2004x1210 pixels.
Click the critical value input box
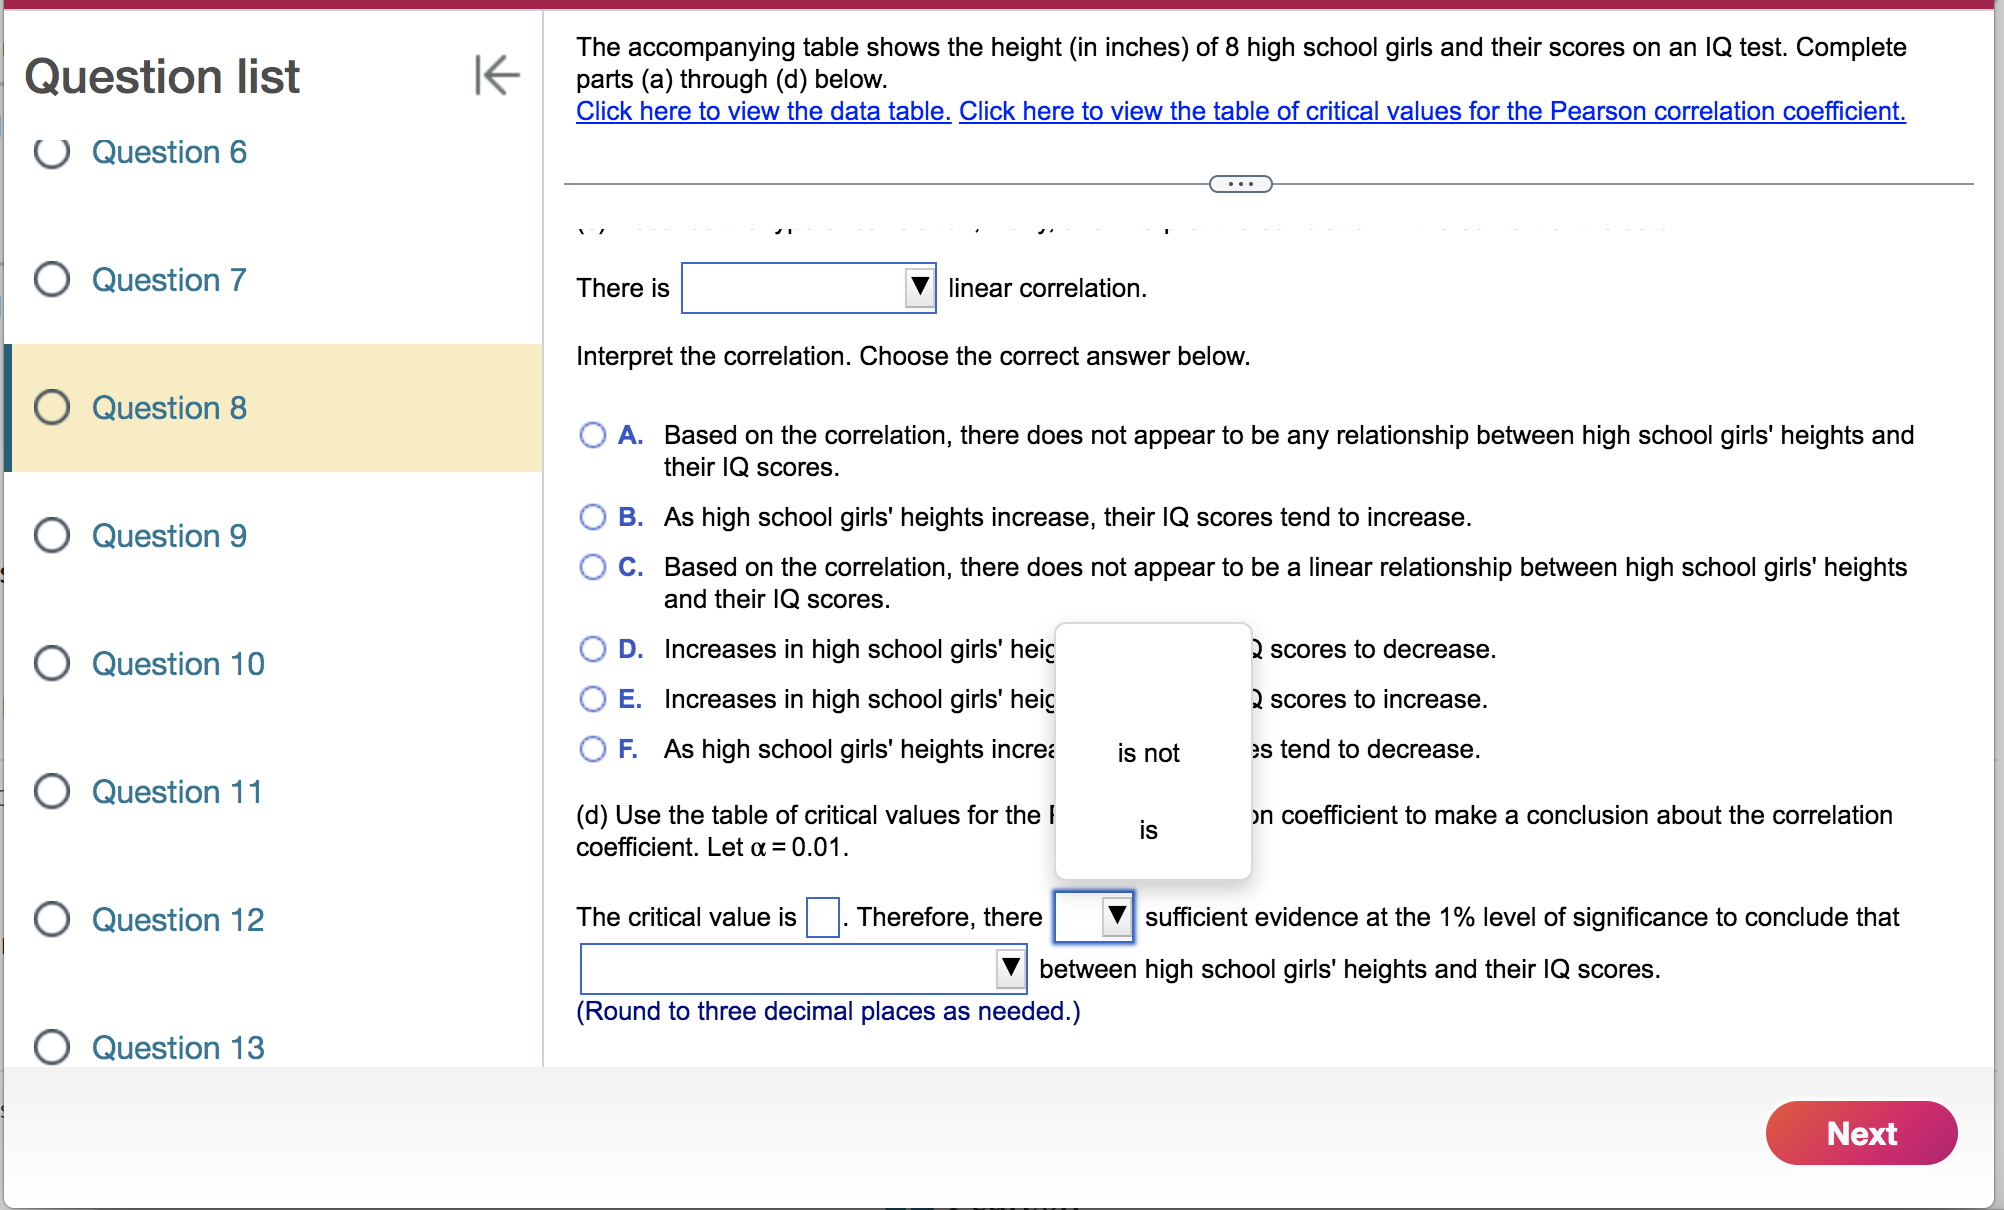point(821,917)
